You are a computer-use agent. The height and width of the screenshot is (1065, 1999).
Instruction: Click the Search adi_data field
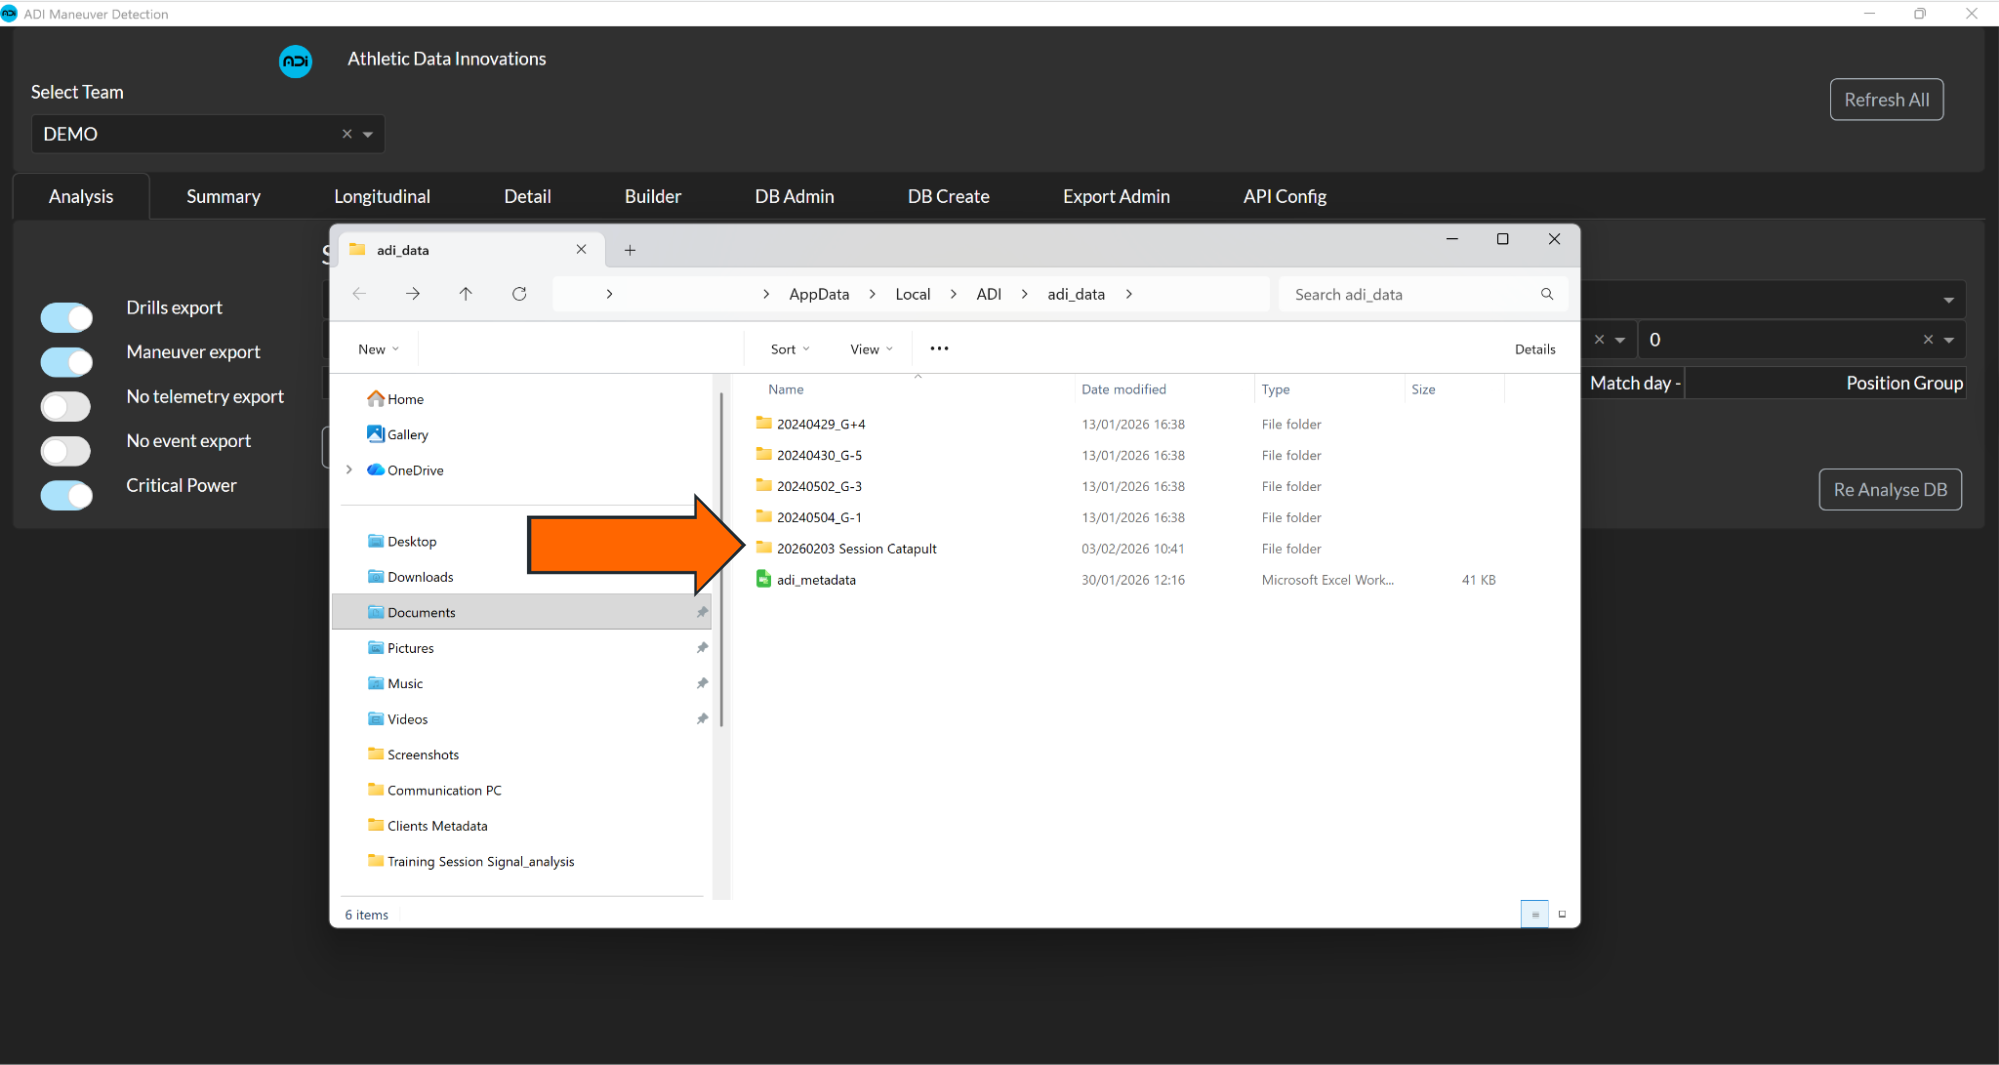(1422, 294)
